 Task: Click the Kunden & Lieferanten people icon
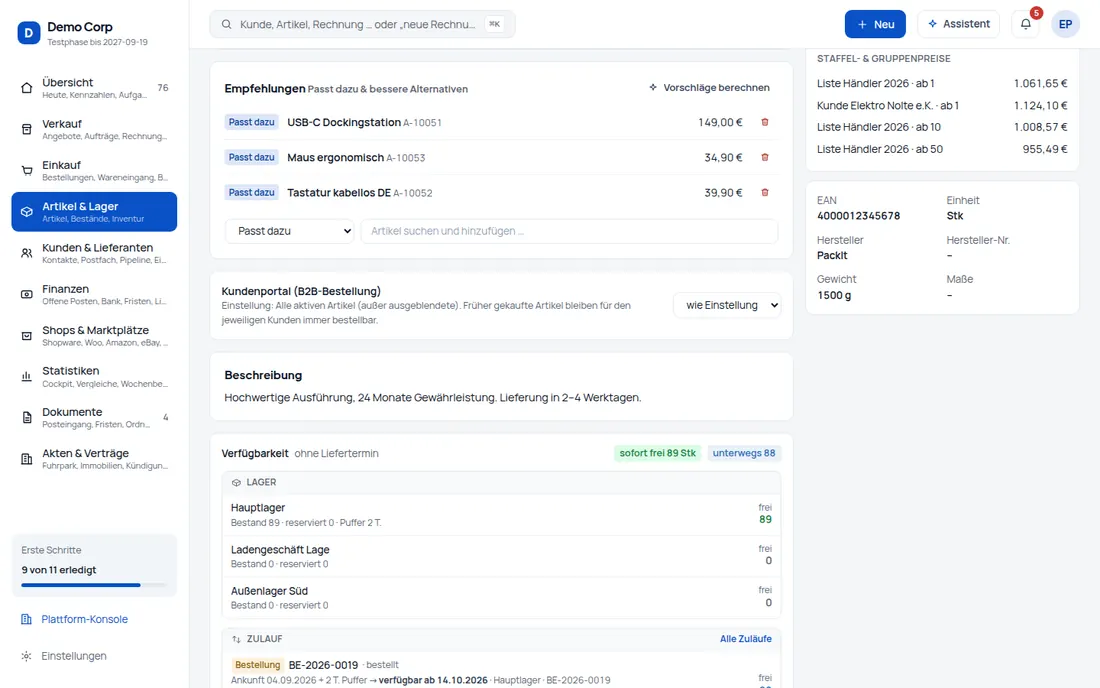pos(27,253)
